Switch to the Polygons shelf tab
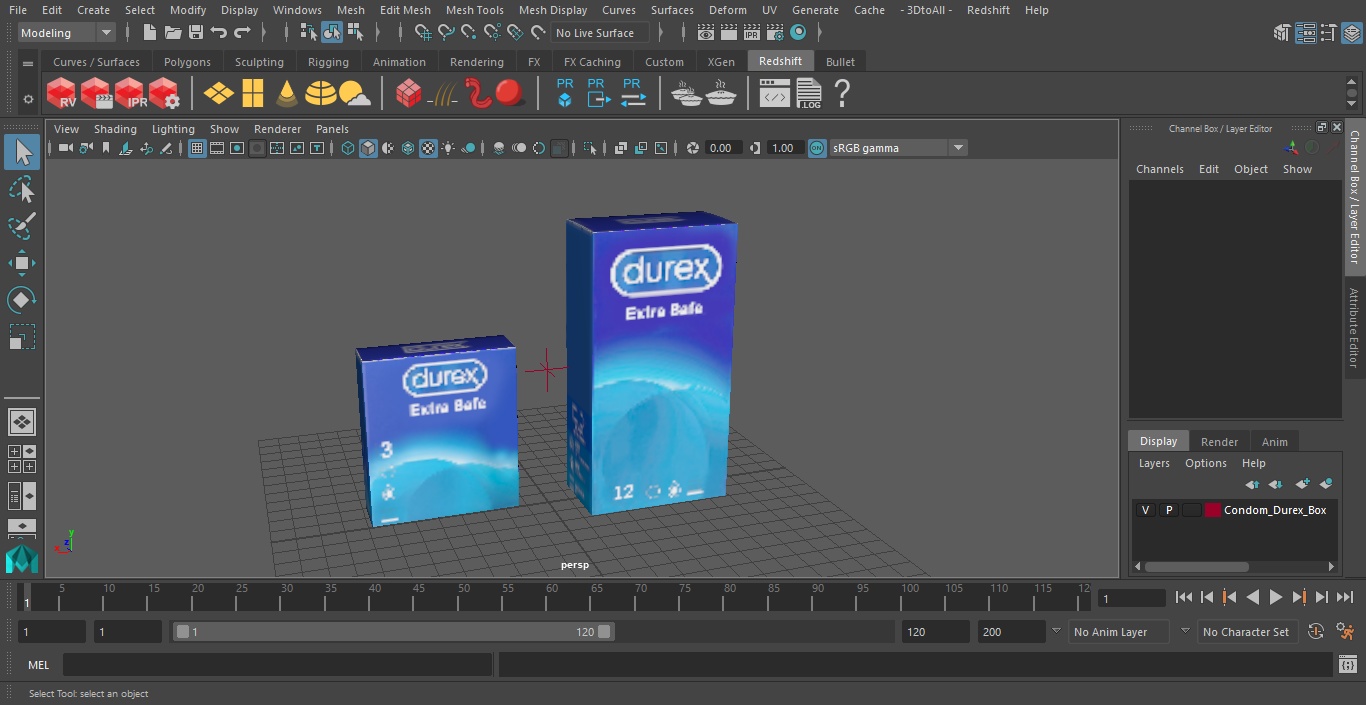1366x705 pixels. tap(187, 62)
